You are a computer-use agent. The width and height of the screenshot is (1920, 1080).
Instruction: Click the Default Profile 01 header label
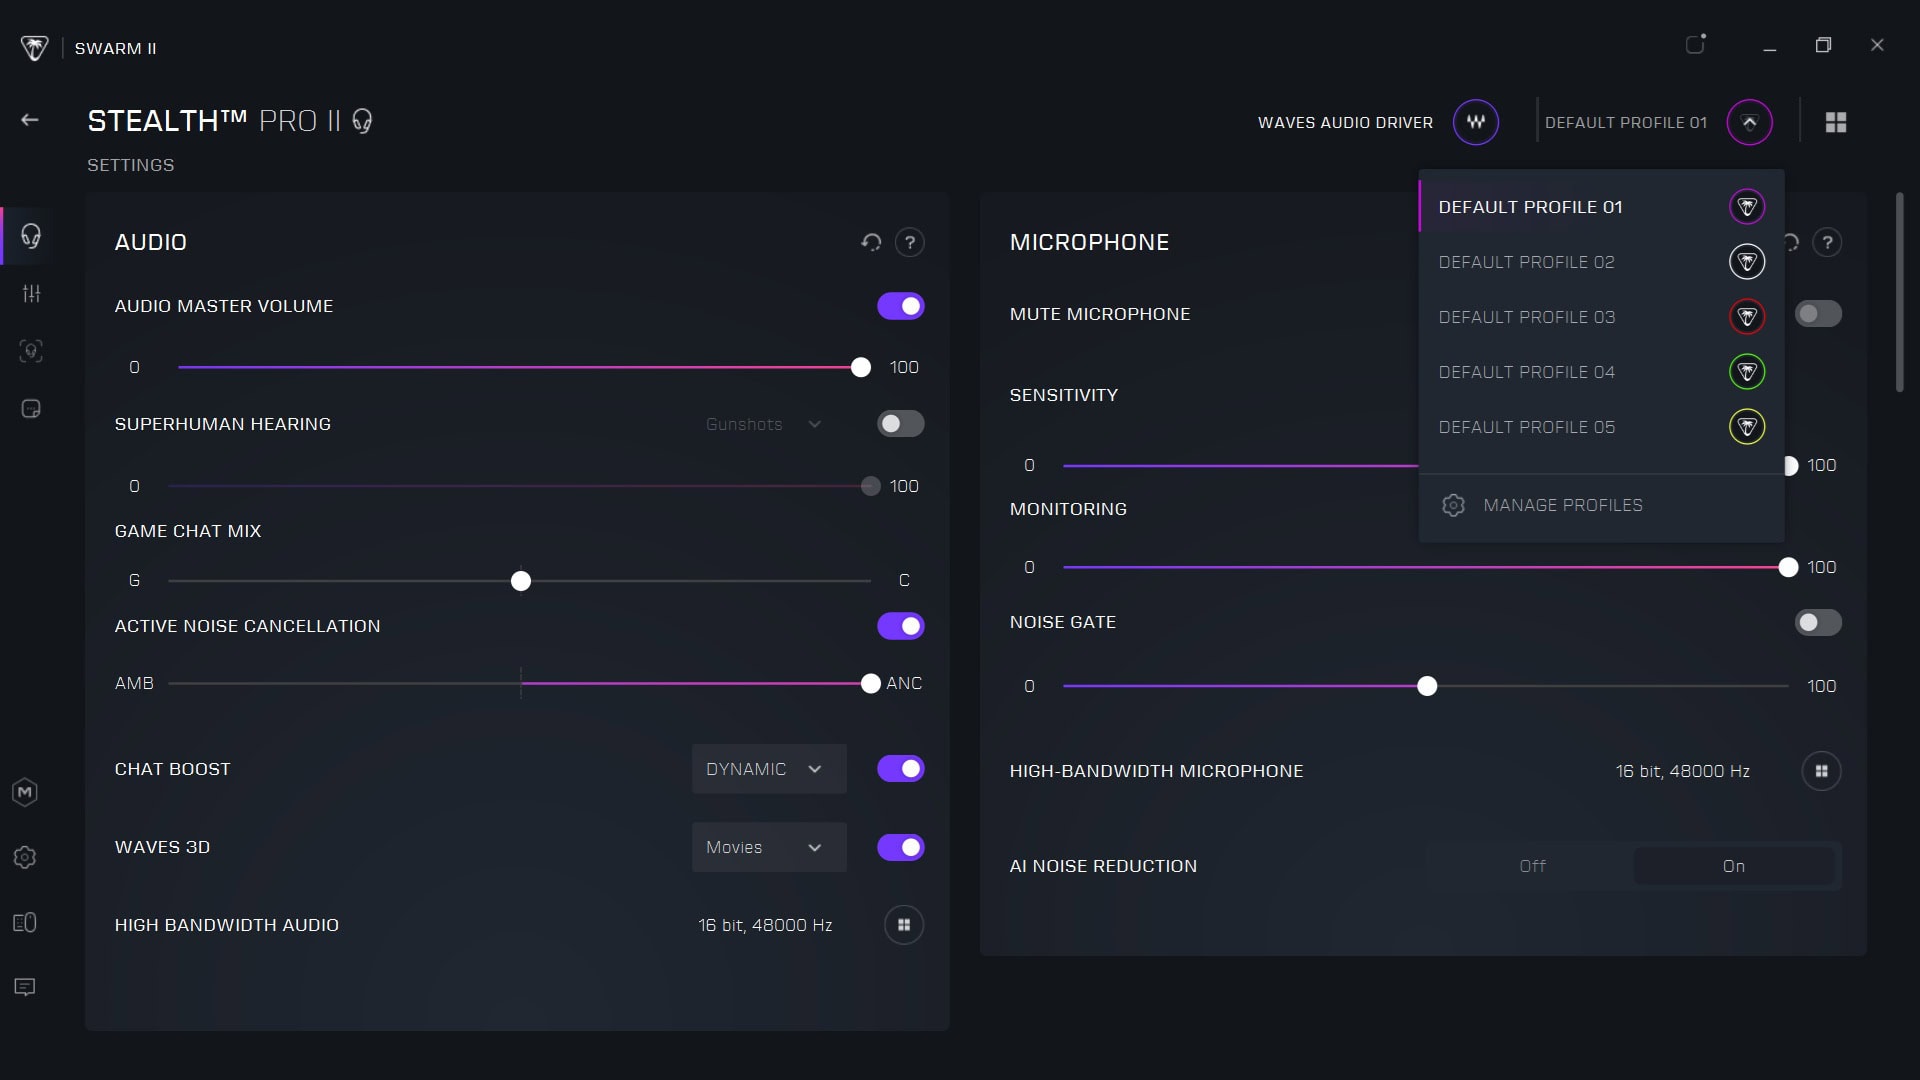[x=1626, y=122]
